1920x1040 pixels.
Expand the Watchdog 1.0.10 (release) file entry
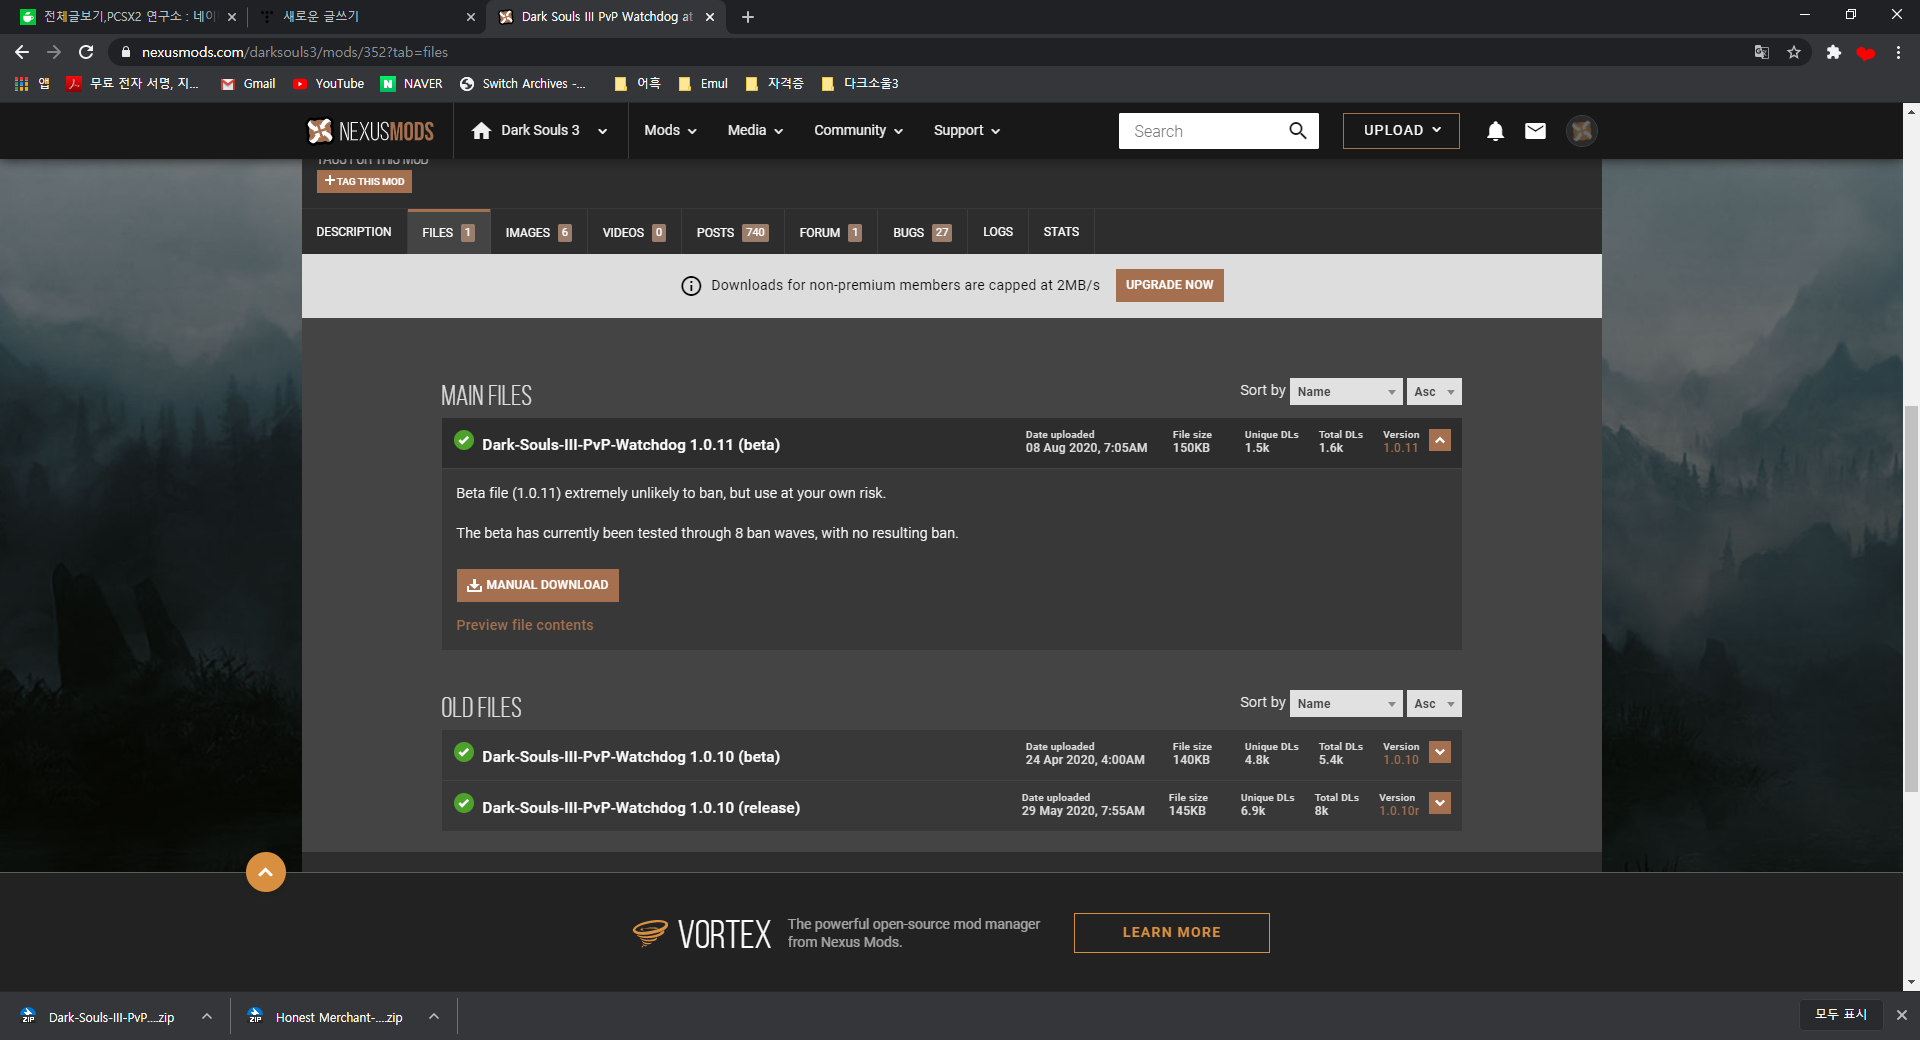click(1440, 803)
